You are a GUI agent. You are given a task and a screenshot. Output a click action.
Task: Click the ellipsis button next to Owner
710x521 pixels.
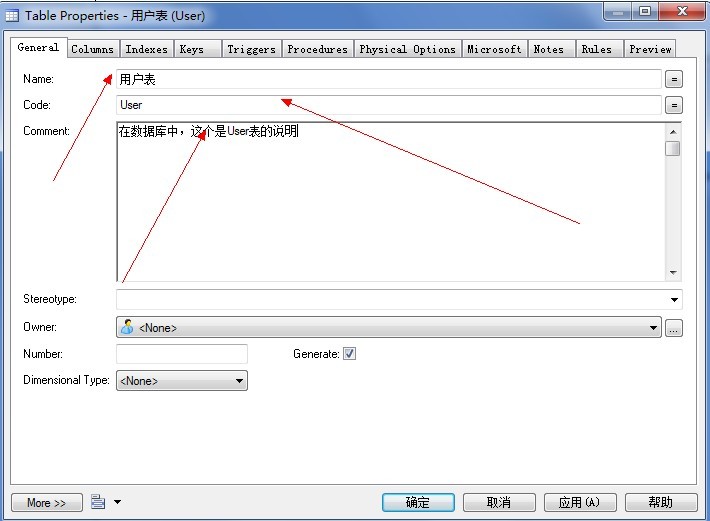(674, 328)
